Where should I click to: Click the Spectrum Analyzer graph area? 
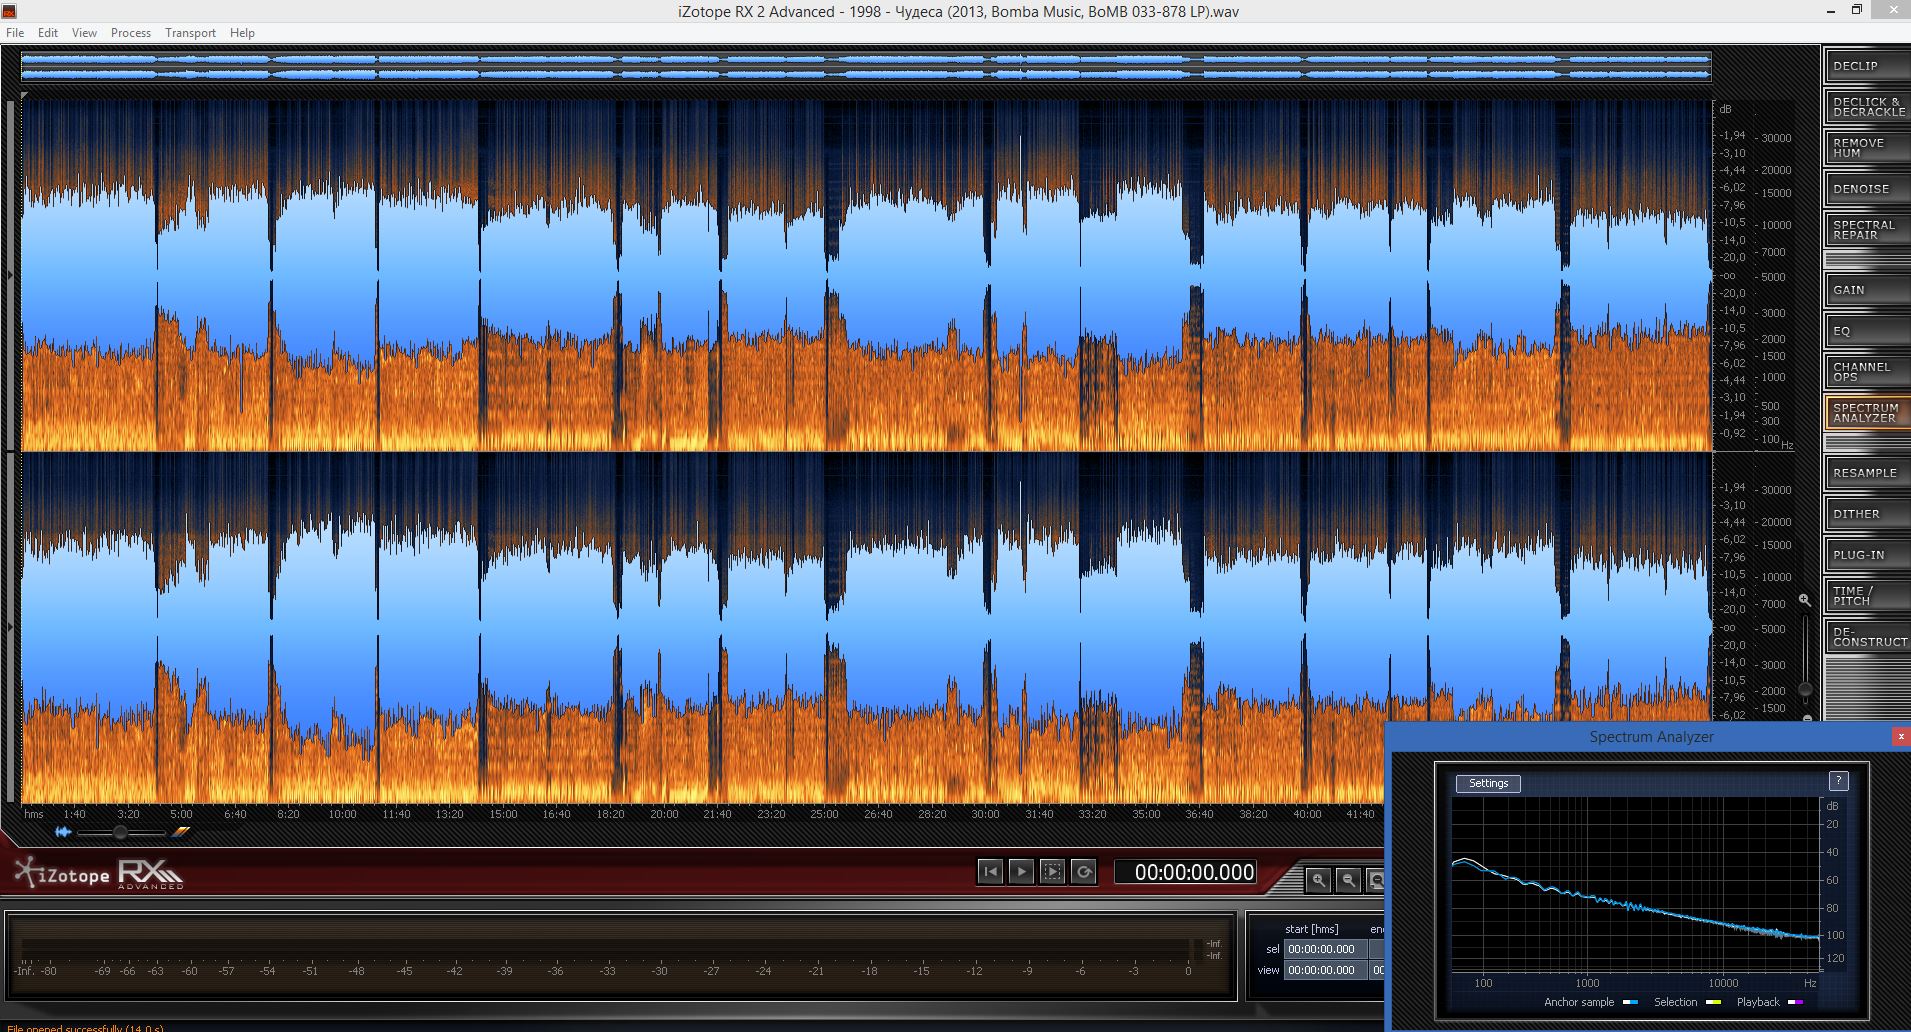1635,885
